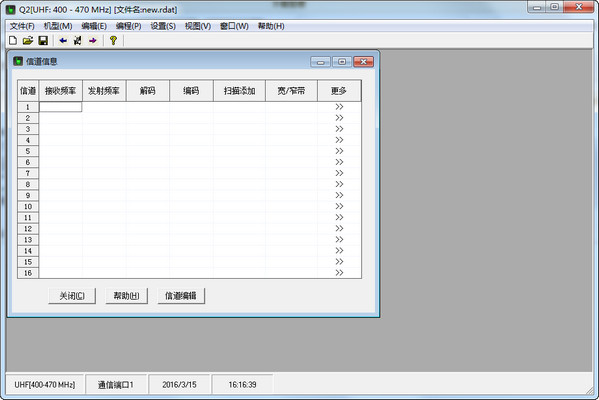Click the 2016/3/15 date in status bar
This screenshot has height=400, width=599.
(x=179, y=385)
